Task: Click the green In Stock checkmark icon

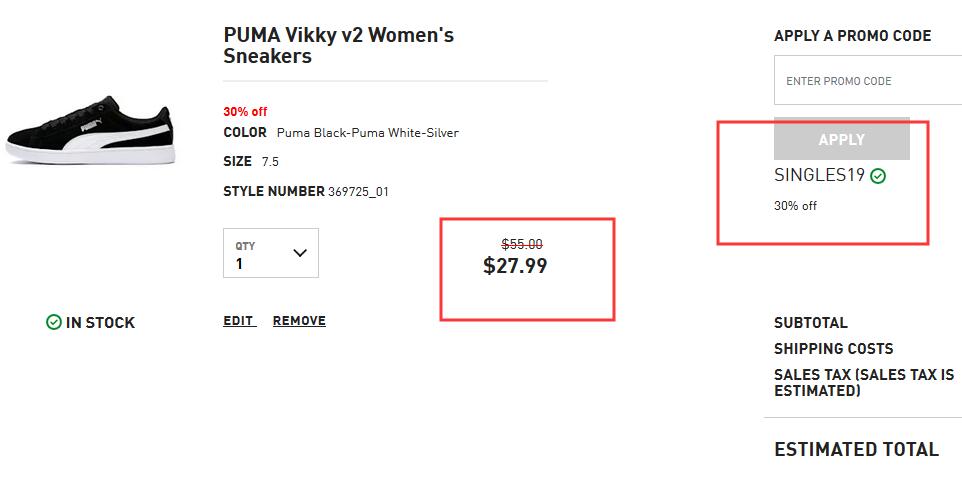Action: pos(54,322)
